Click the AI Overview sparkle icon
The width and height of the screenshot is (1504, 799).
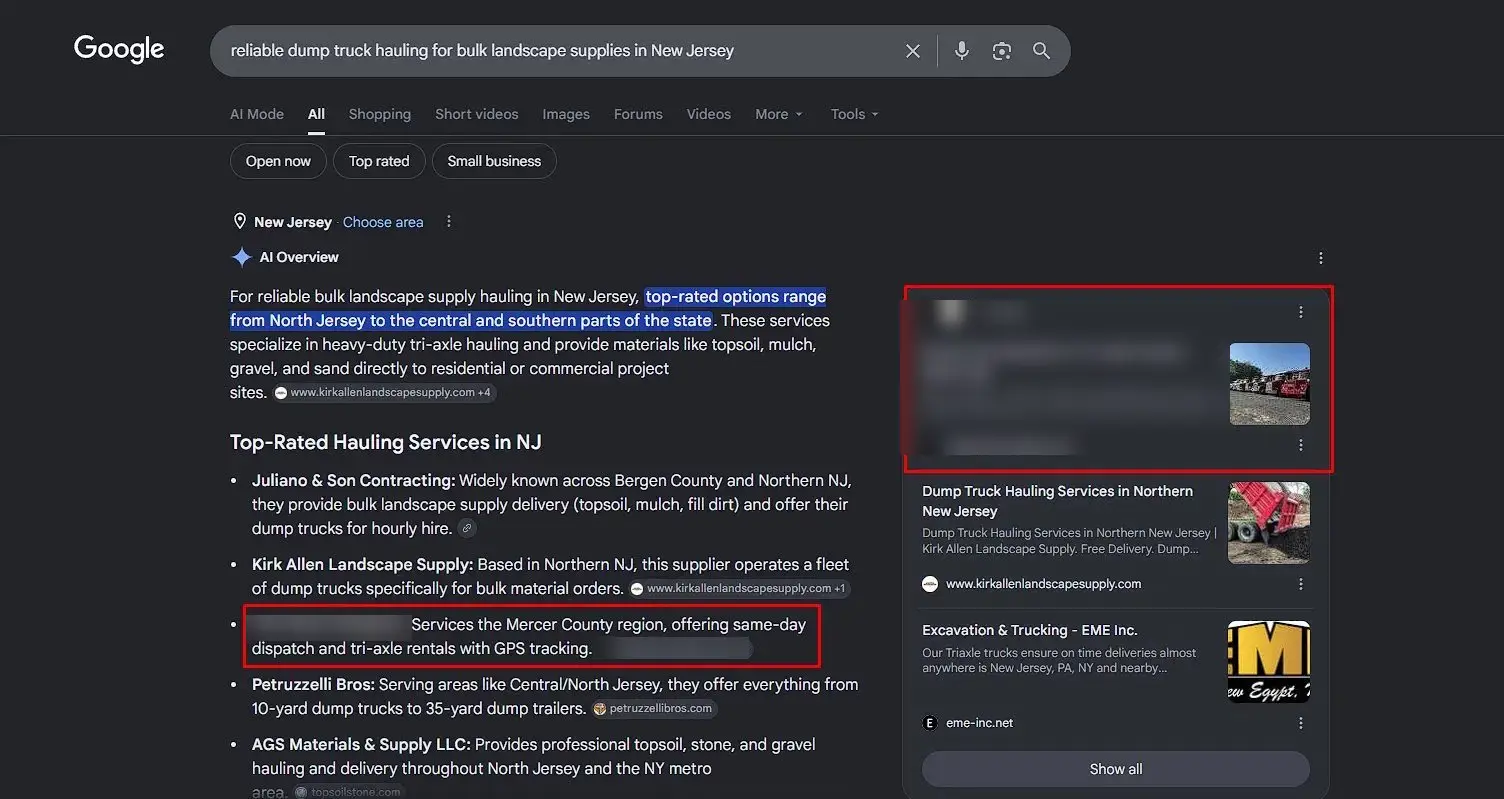point(241,257)
